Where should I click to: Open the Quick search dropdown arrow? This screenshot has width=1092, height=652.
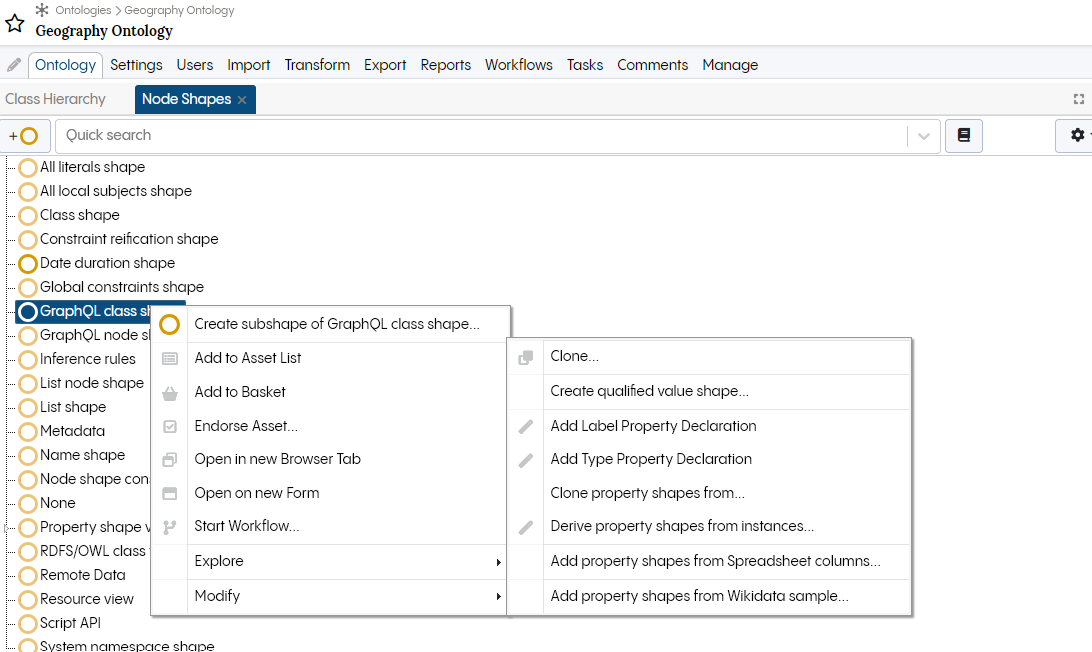[924, 136]
